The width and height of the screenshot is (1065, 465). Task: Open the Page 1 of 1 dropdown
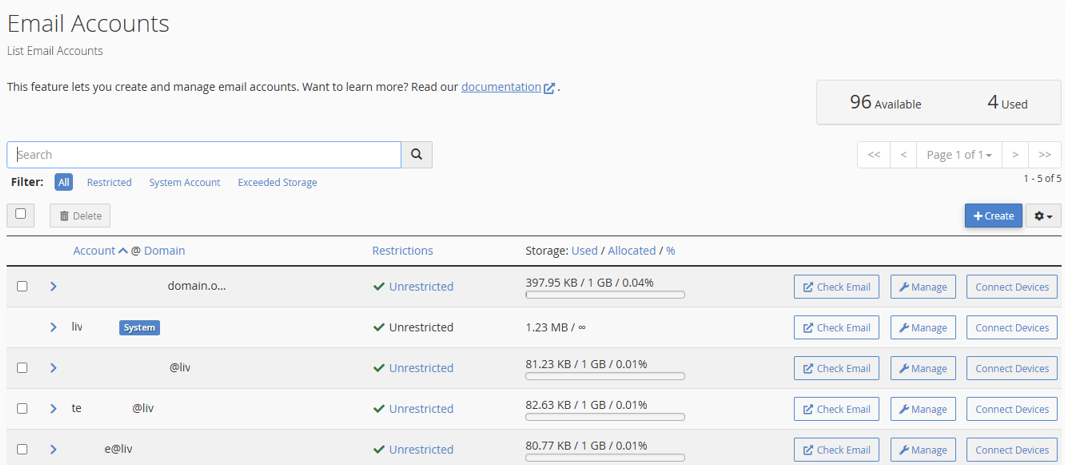959,155
